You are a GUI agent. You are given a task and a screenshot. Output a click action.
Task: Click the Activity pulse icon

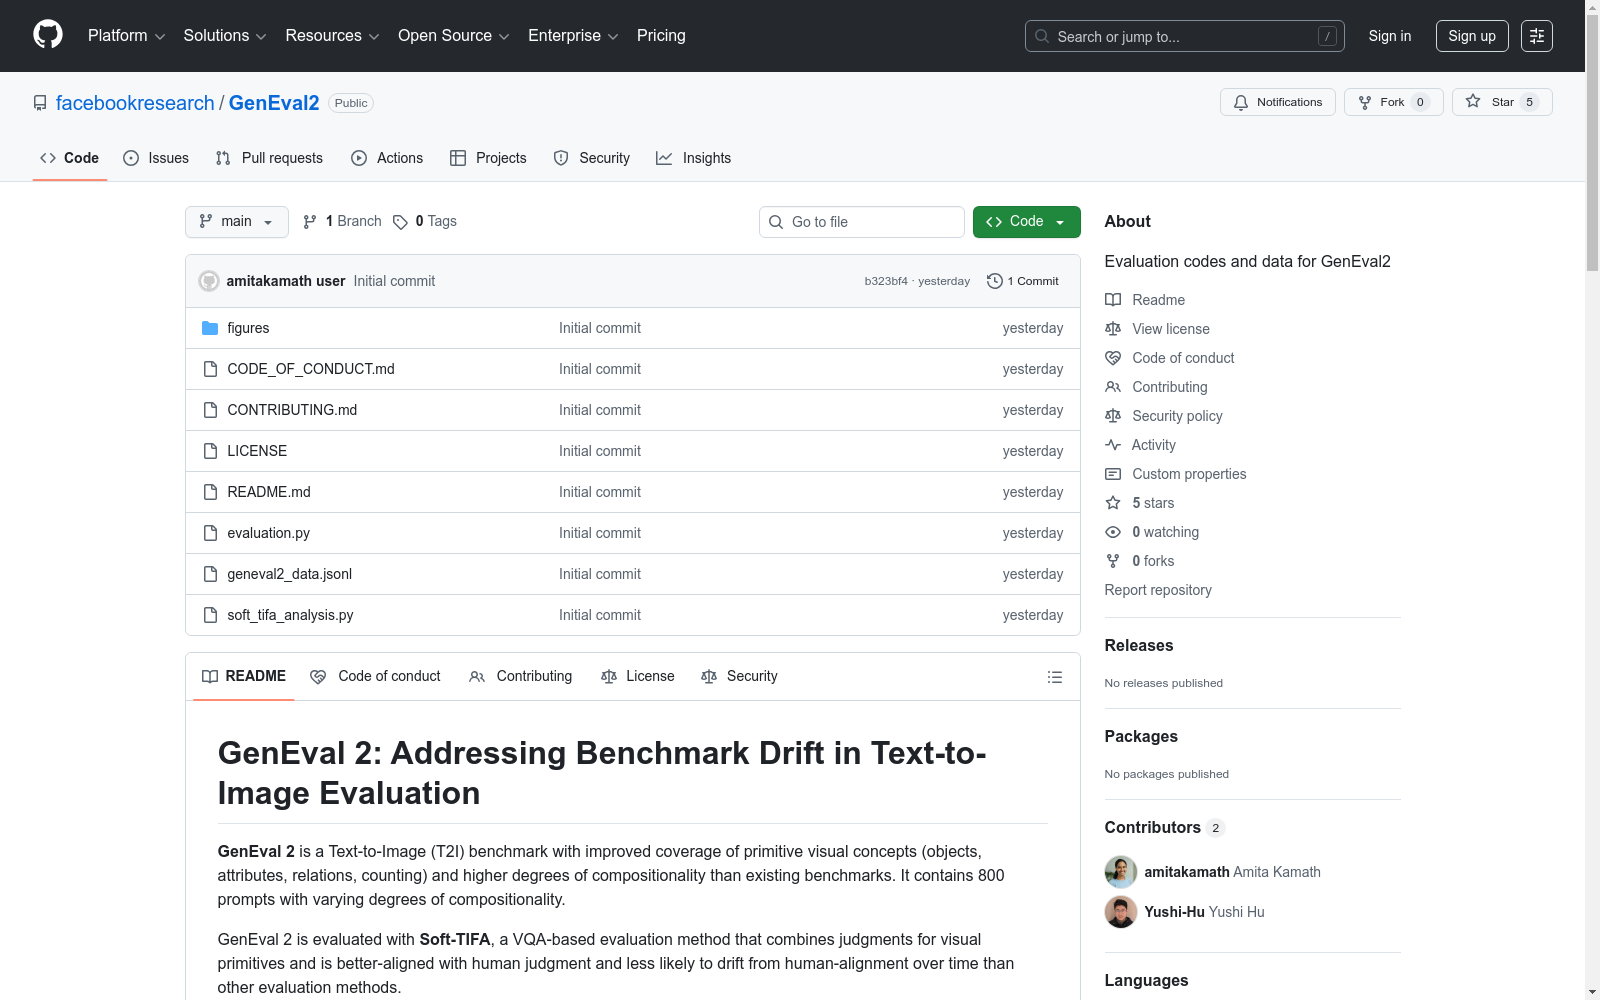pos(1113,445)
